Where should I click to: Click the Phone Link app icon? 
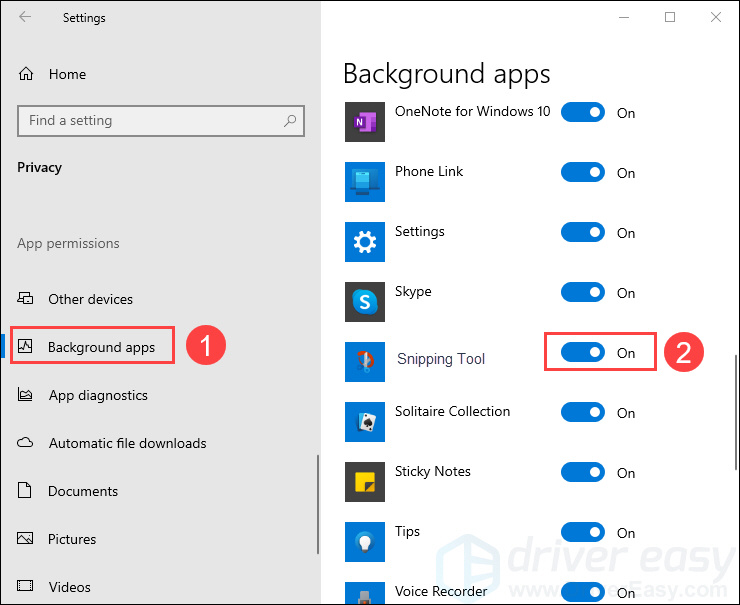click(364, 182)
